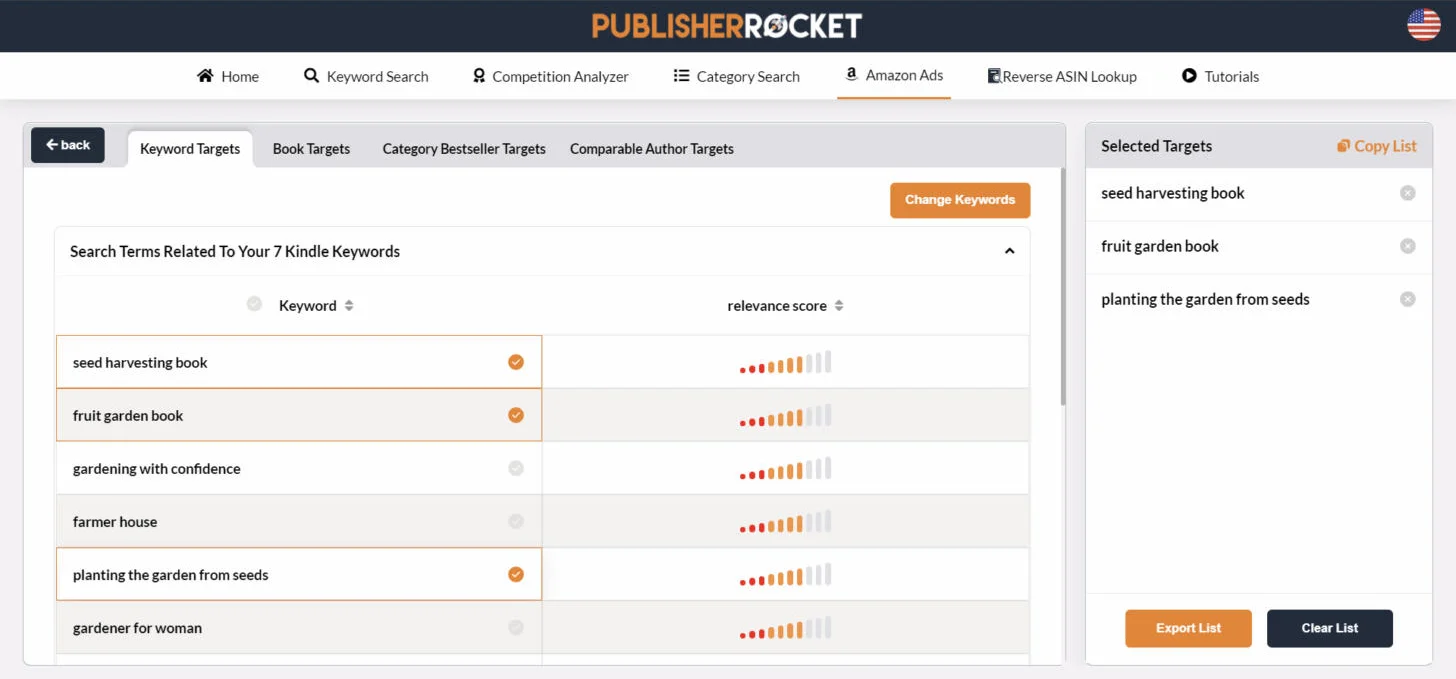1456x679 pixels.
Task: Remove fruit garden book from selected targets
Action: [x=1408, y=246]
